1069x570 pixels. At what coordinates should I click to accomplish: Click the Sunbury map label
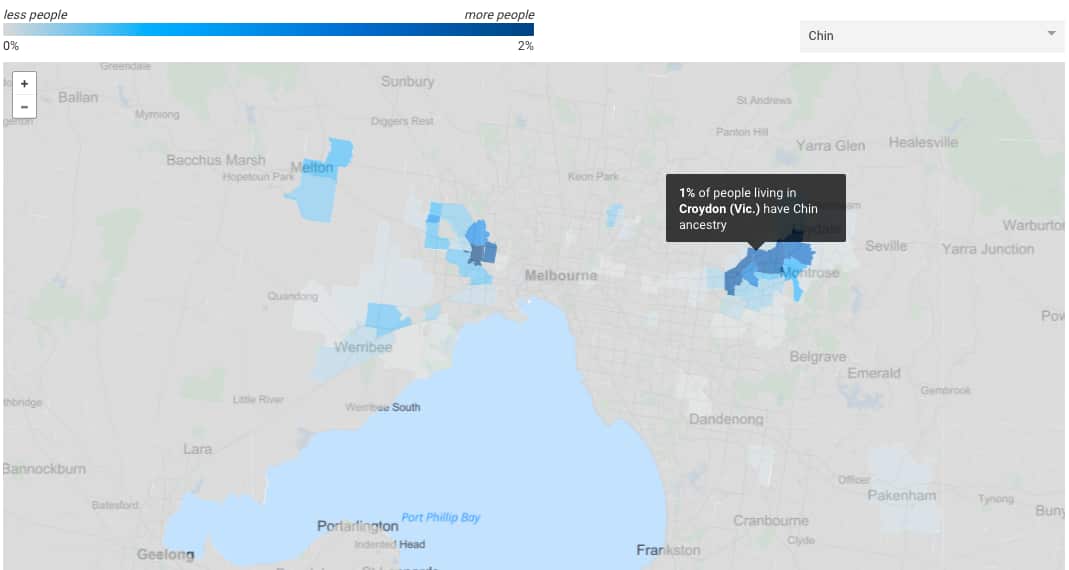point(407,81)
